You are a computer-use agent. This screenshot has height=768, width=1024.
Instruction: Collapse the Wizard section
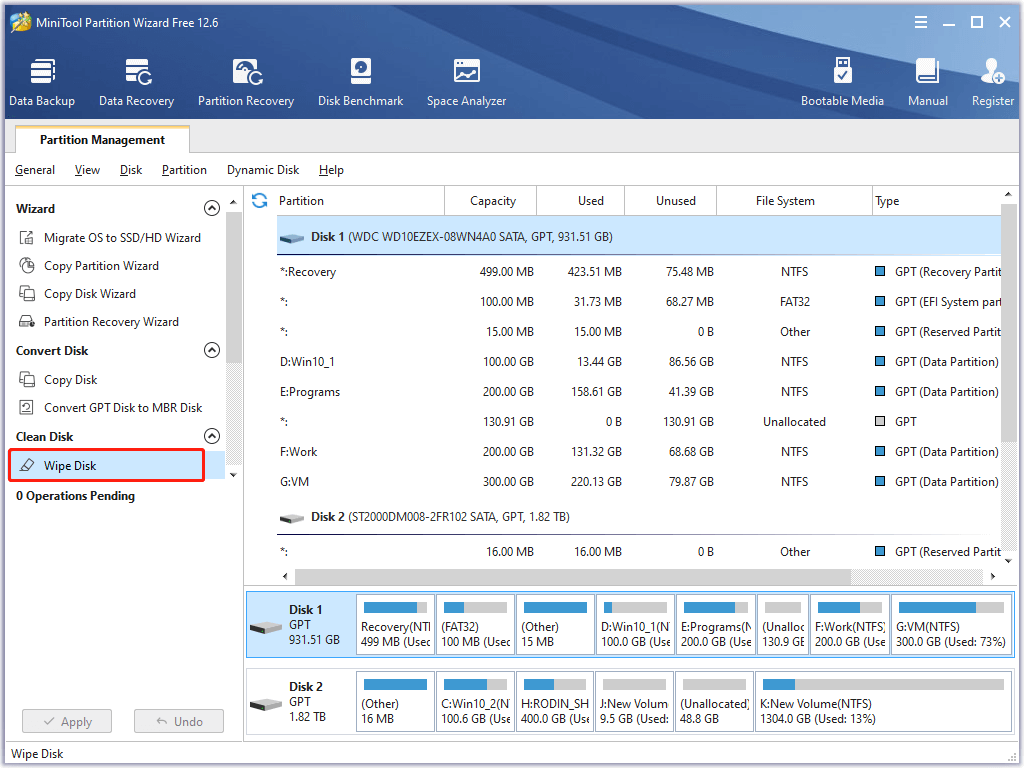212,208
